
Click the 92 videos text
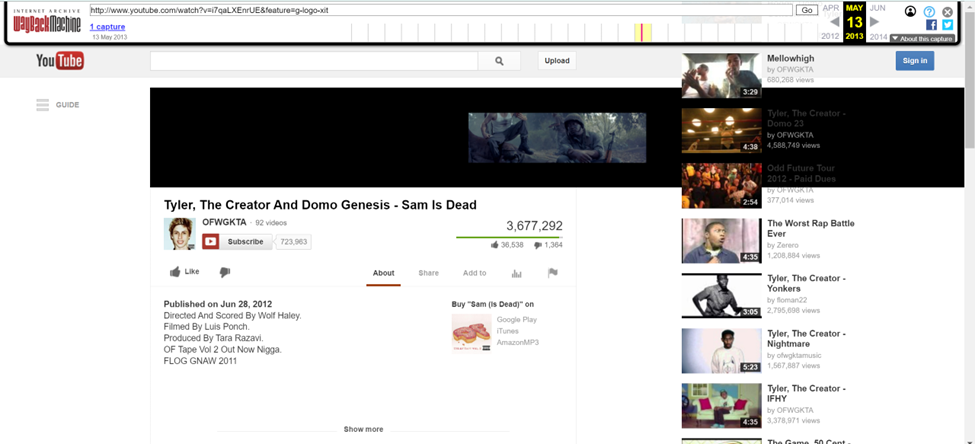pyautogui.click(x=271, y=223)
